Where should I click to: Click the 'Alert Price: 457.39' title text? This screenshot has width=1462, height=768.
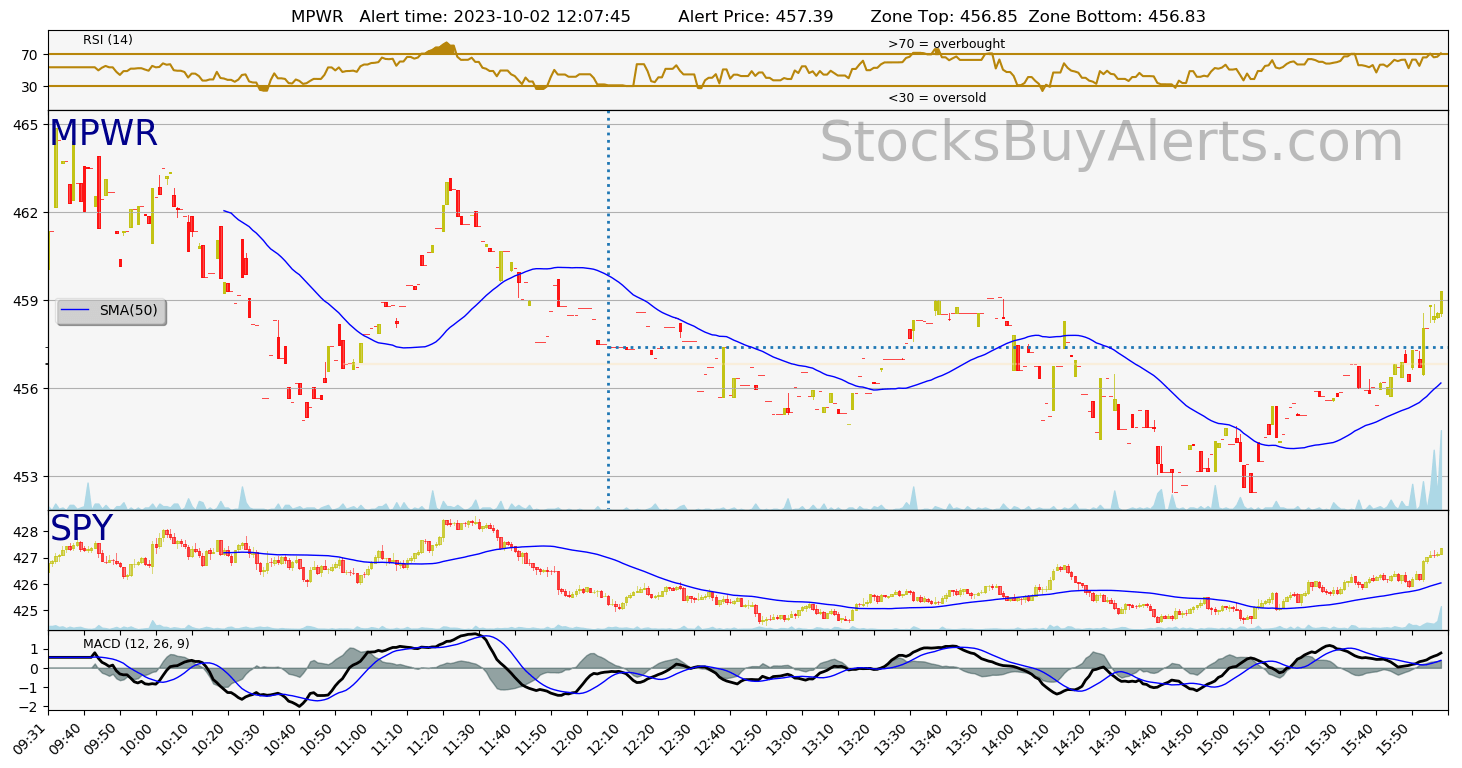pyautogui.click(x=755, y=17)
